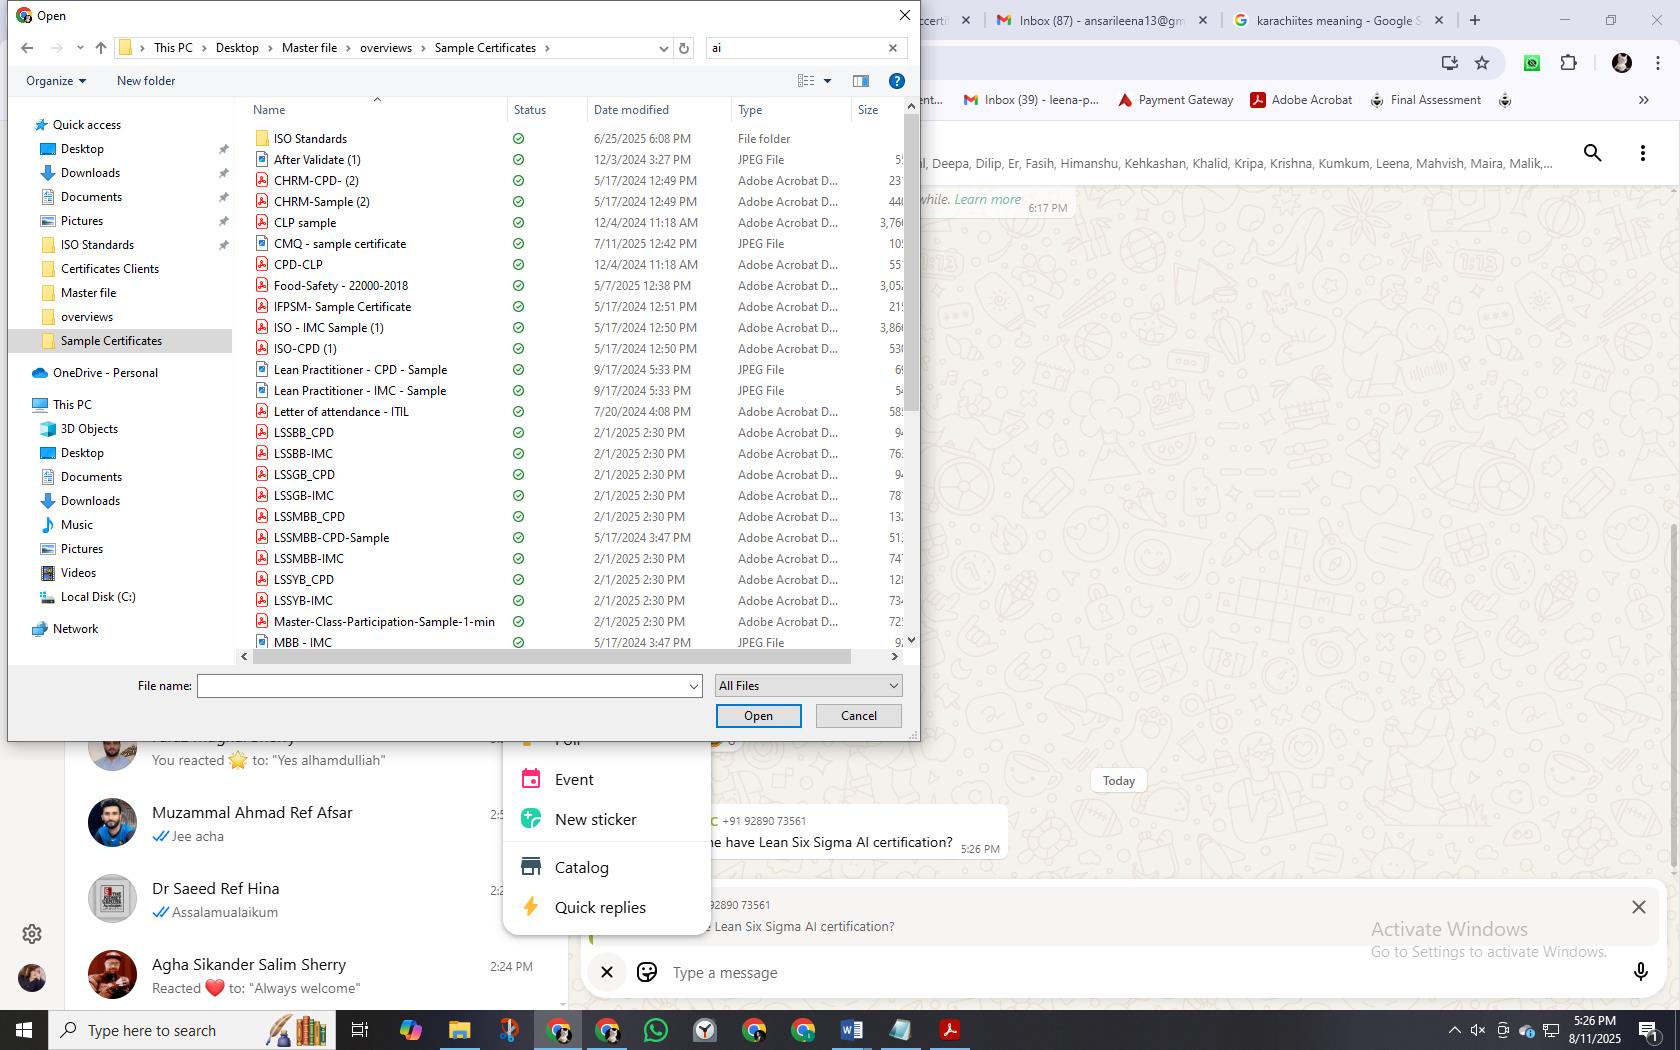Expand the address path history dropdown

click(x=663, y=48)
